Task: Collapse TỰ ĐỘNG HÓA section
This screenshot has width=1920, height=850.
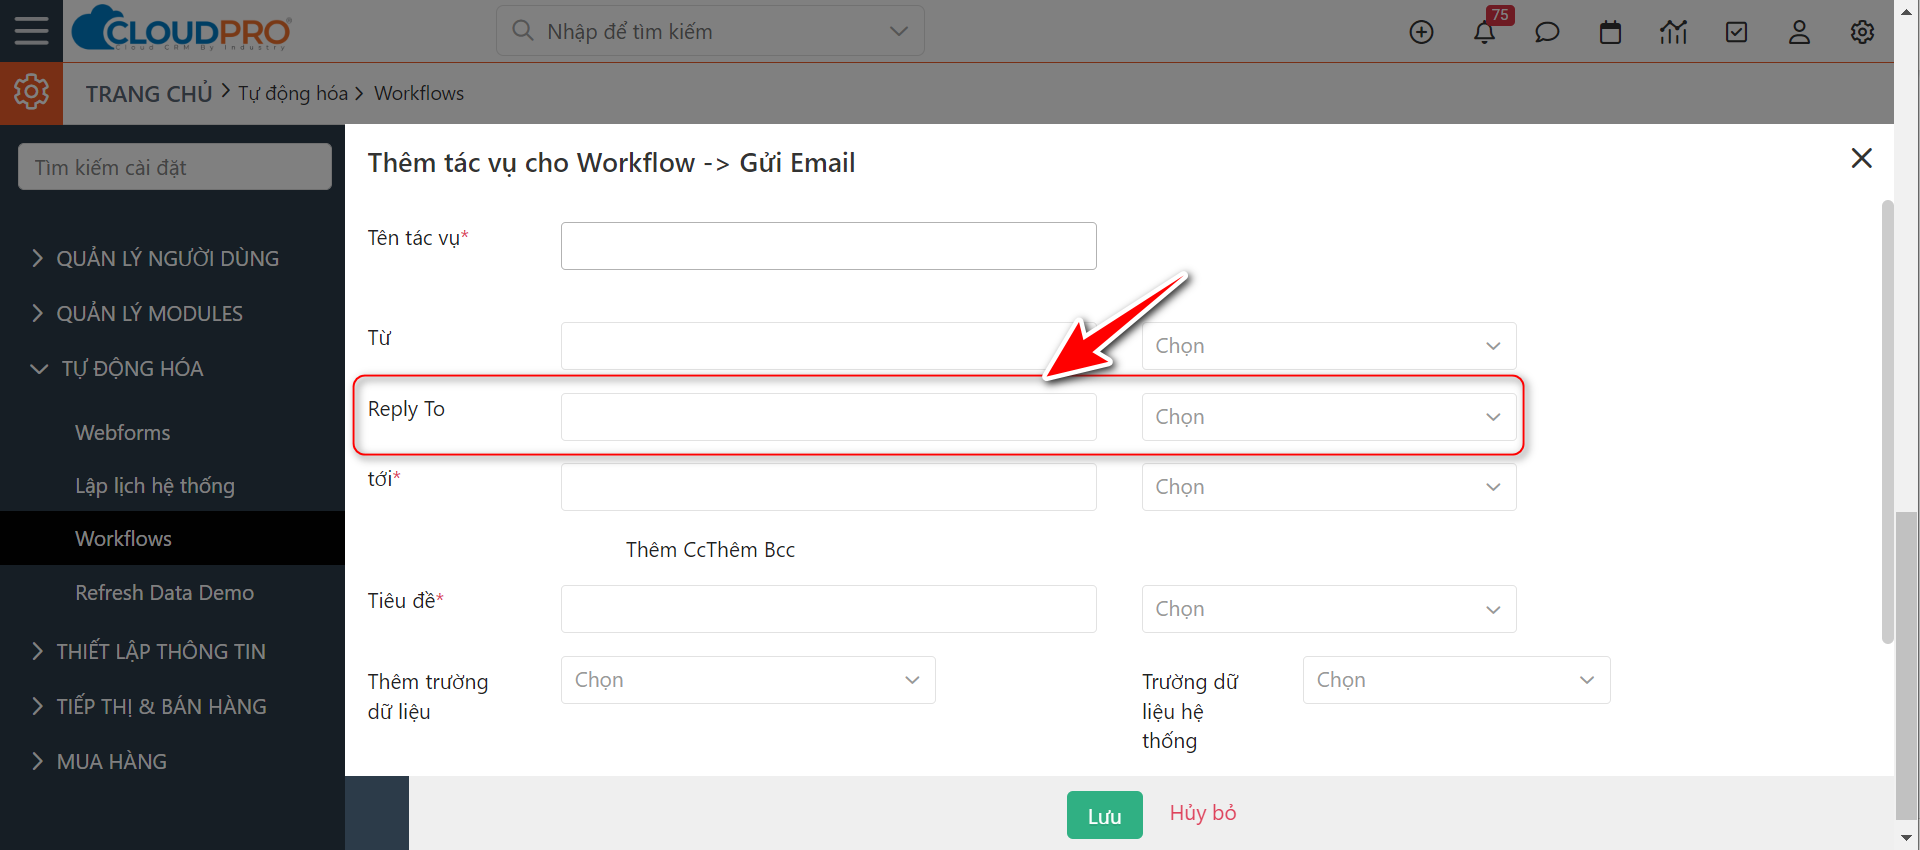Action: coord(118,368)
